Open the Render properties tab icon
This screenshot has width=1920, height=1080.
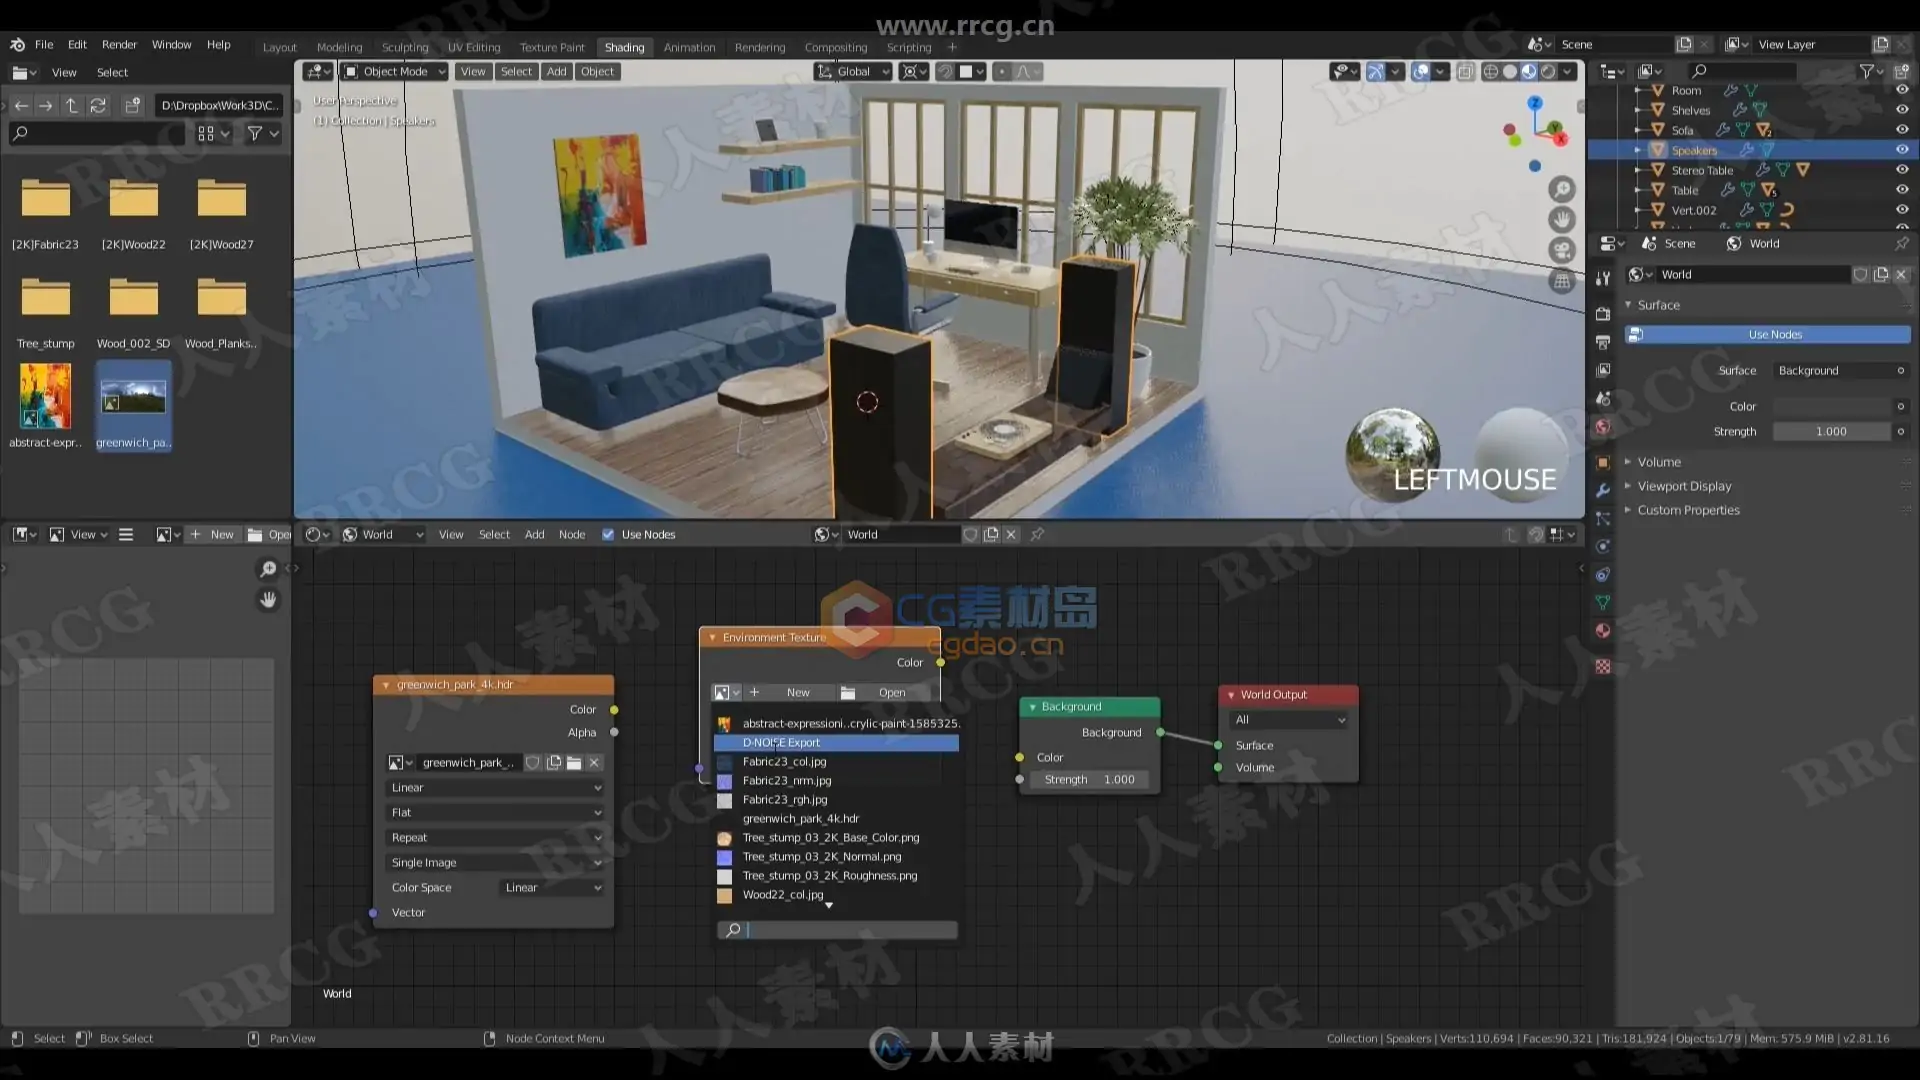pyautogui.click(x=1603, y=314)
